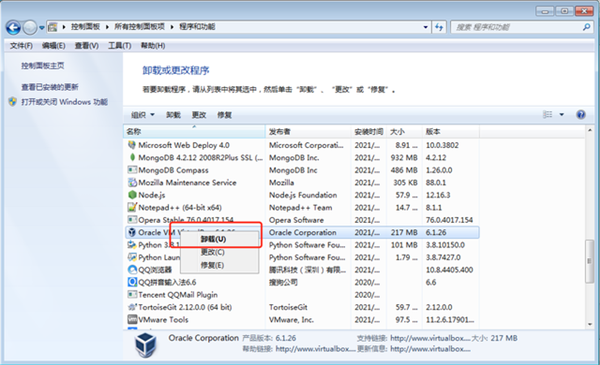Click the blue help question mark icon
This screenshot has height=365, width=600.
(581, 114)
